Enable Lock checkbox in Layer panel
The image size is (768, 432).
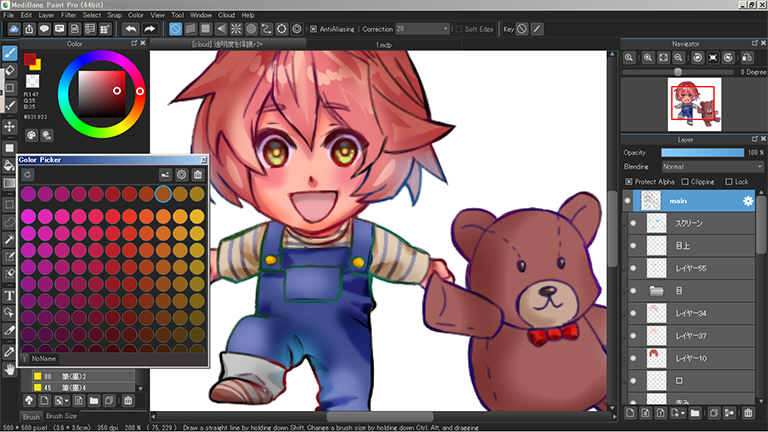(x=728, y=182)
